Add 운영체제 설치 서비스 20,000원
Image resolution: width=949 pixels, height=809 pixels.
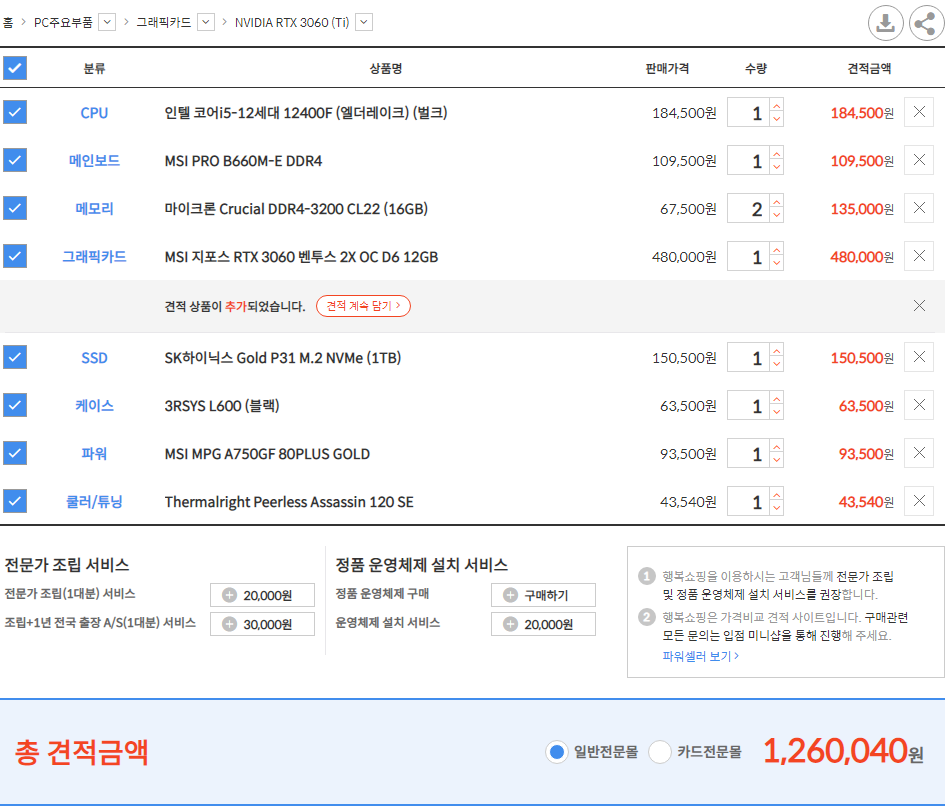pyautogui.click(x=543, y=624)
